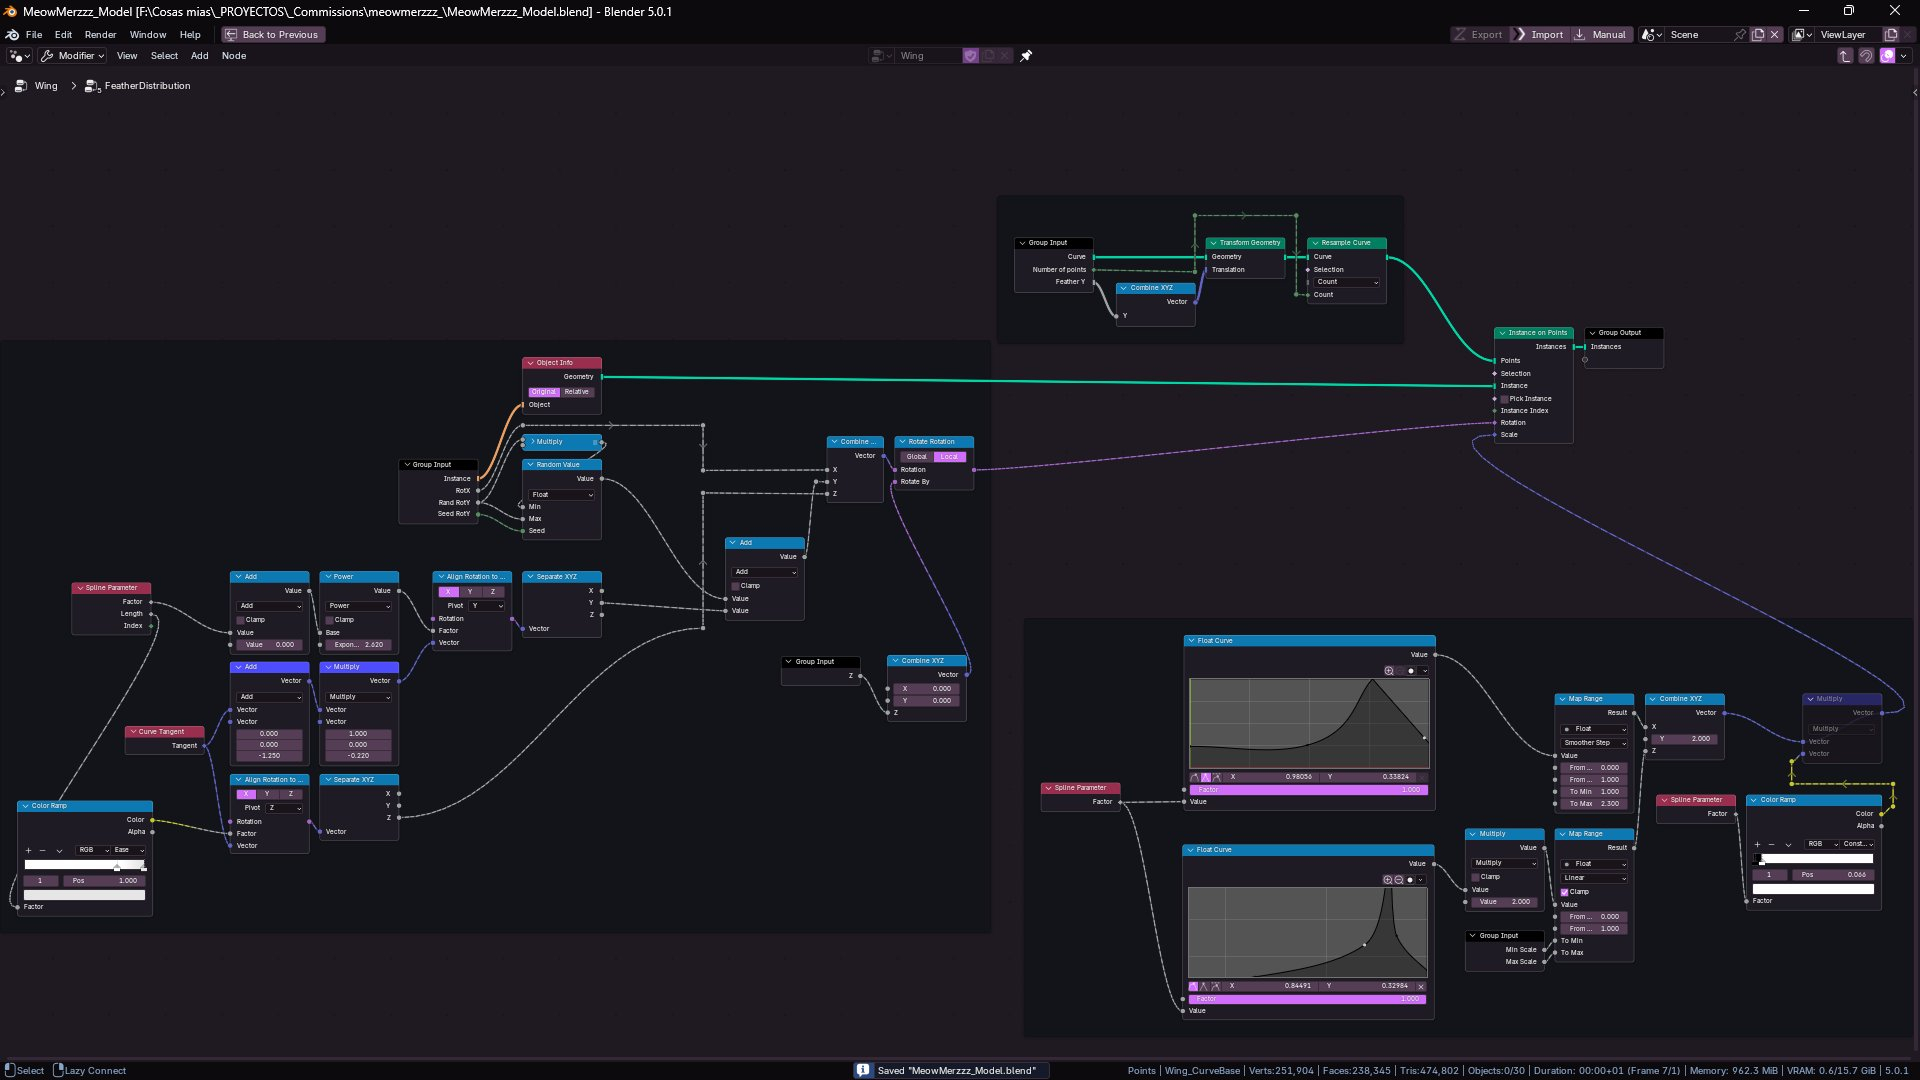Open the Modifier type dropdown

tap(73, 56)
